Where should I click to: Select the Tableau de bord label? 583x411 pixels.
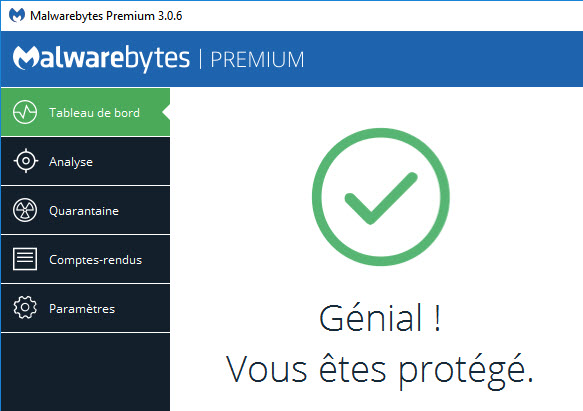[94, 113]
